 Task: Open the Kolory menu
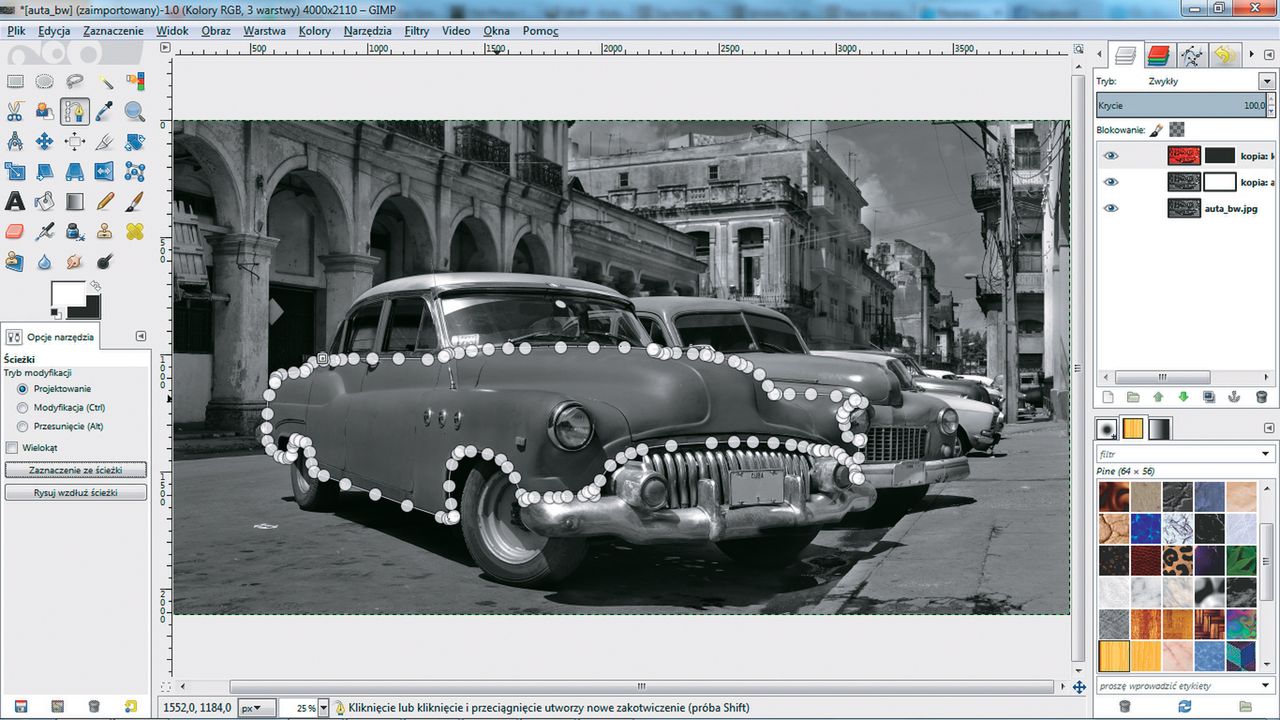[x=314, y=31]
